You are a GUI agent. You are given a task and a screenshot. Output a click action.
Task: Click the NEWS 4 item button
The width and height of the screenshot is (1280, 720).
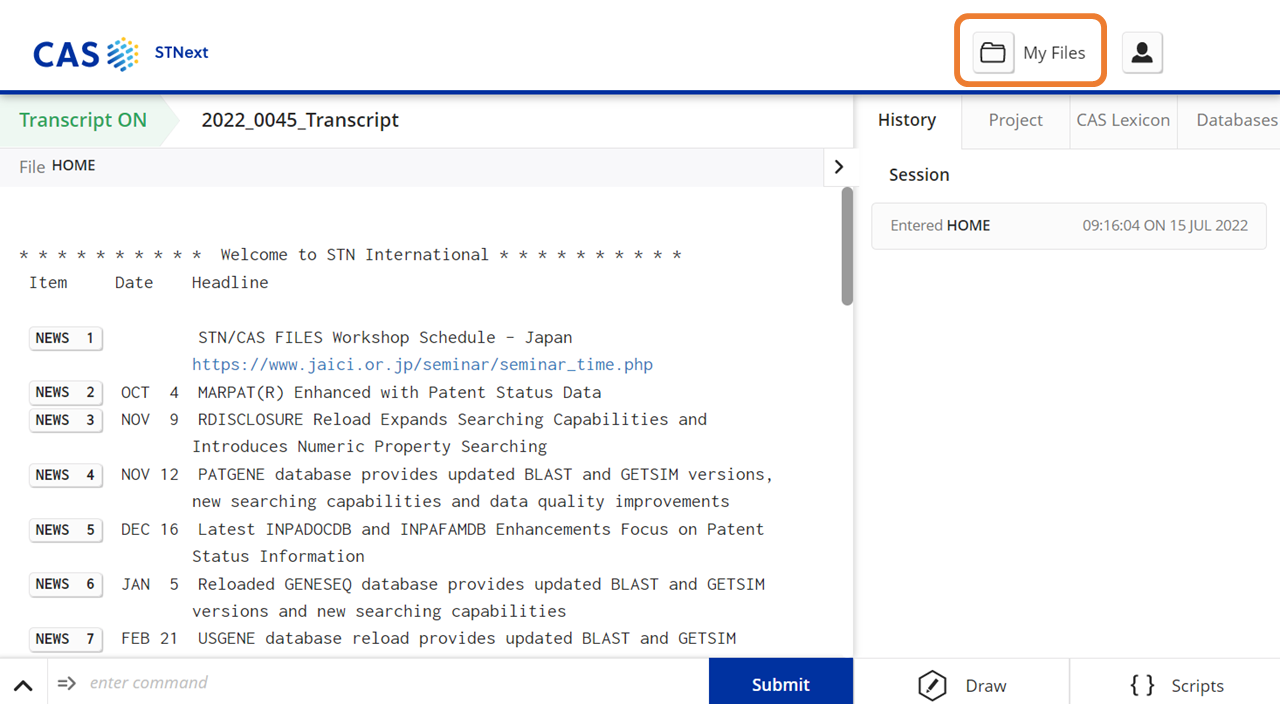click(66, 475)
